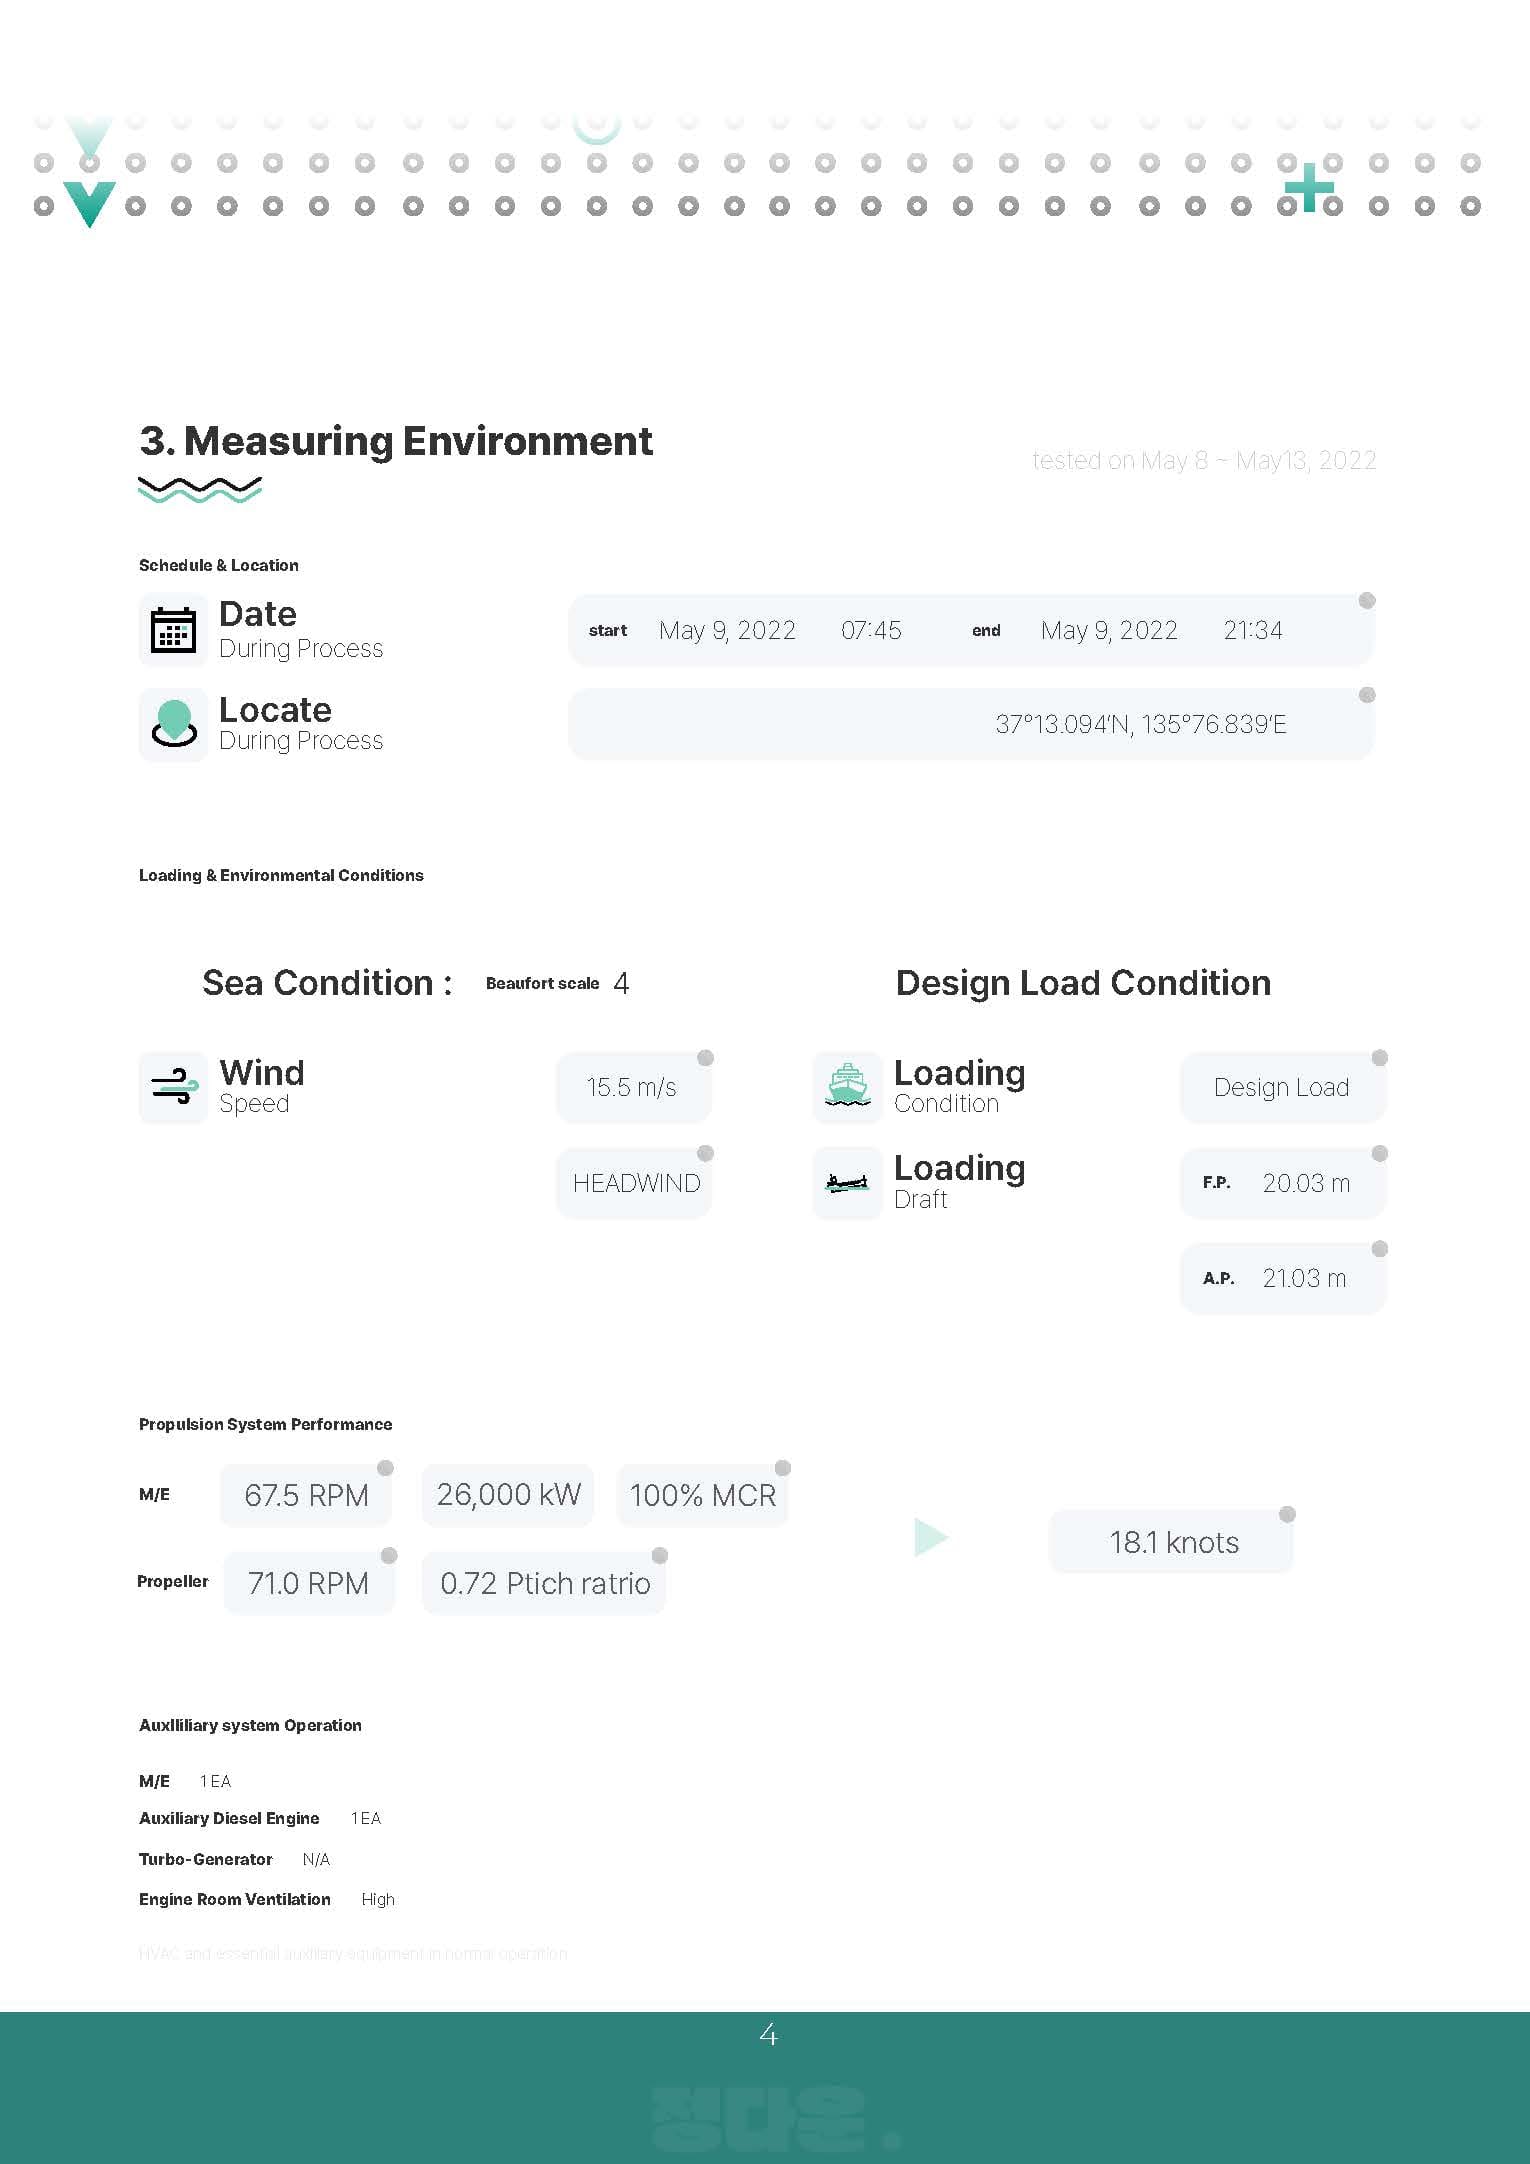Click the F.P. 20.03 m draft field
Viewport: 1530px width, 2164px height.
1282,1184
